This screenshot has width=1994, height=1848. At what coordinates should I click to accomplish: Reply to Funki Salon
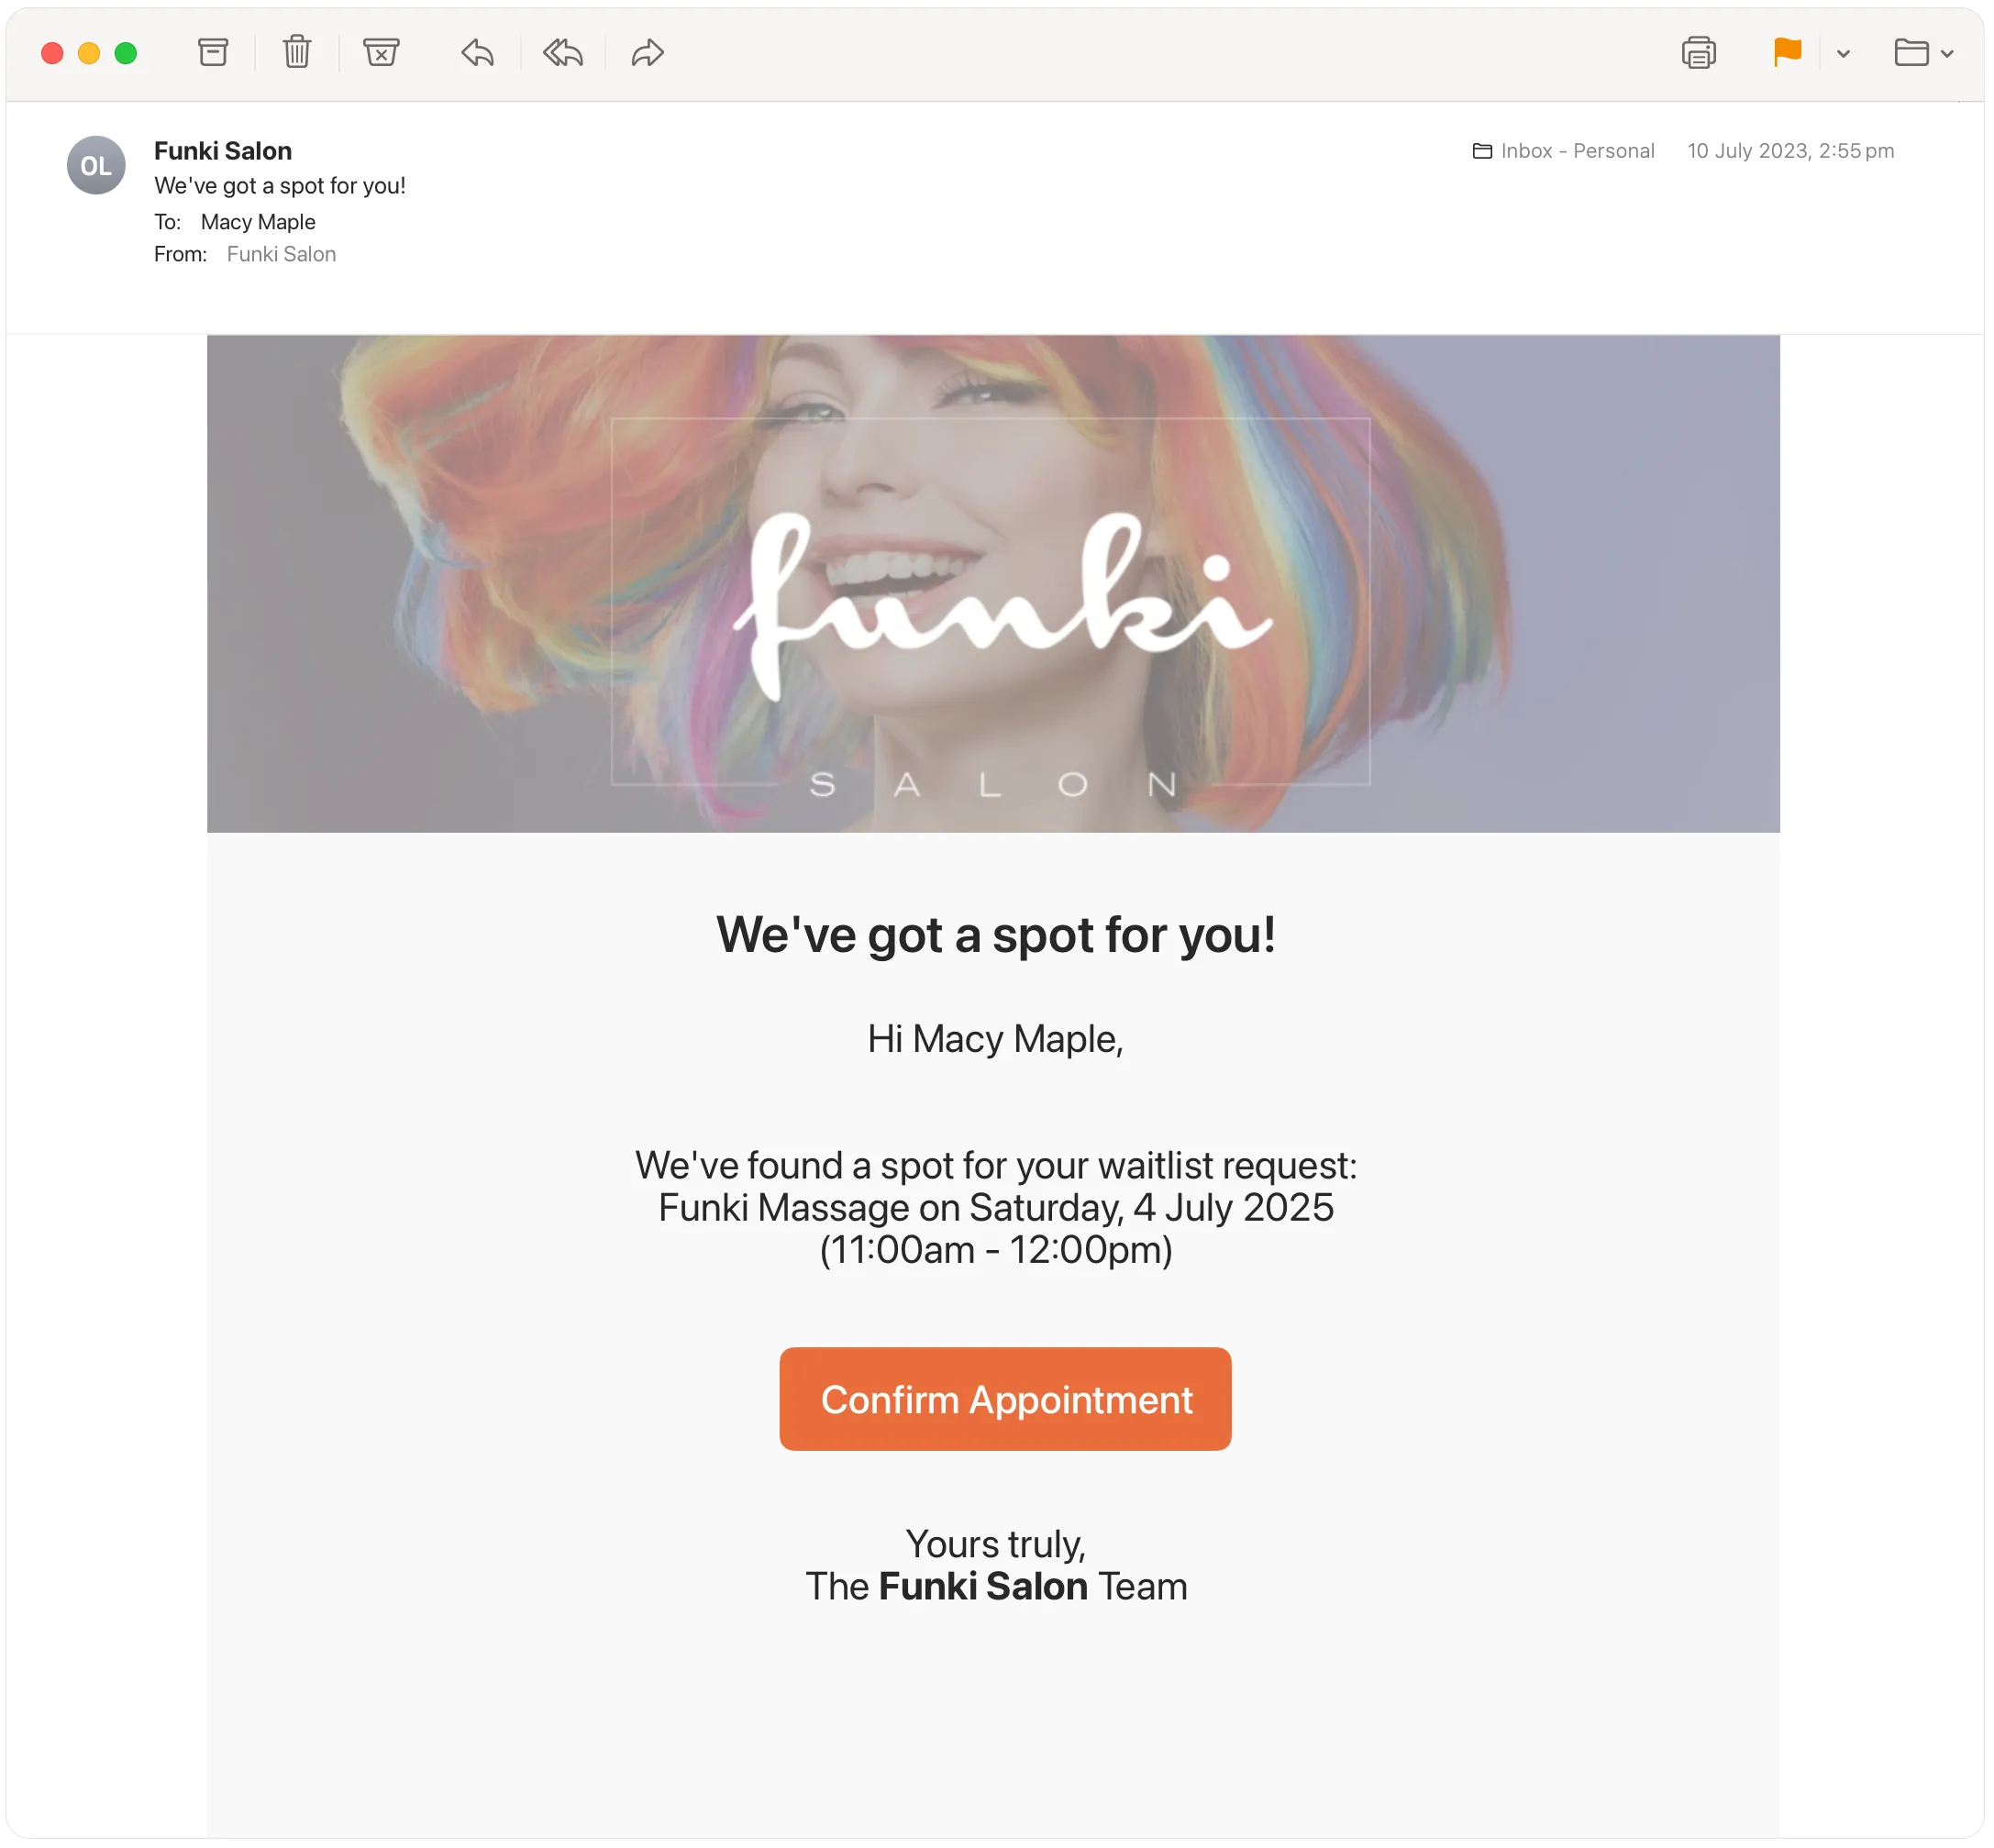pyautogui.click(x=477, y=52)
